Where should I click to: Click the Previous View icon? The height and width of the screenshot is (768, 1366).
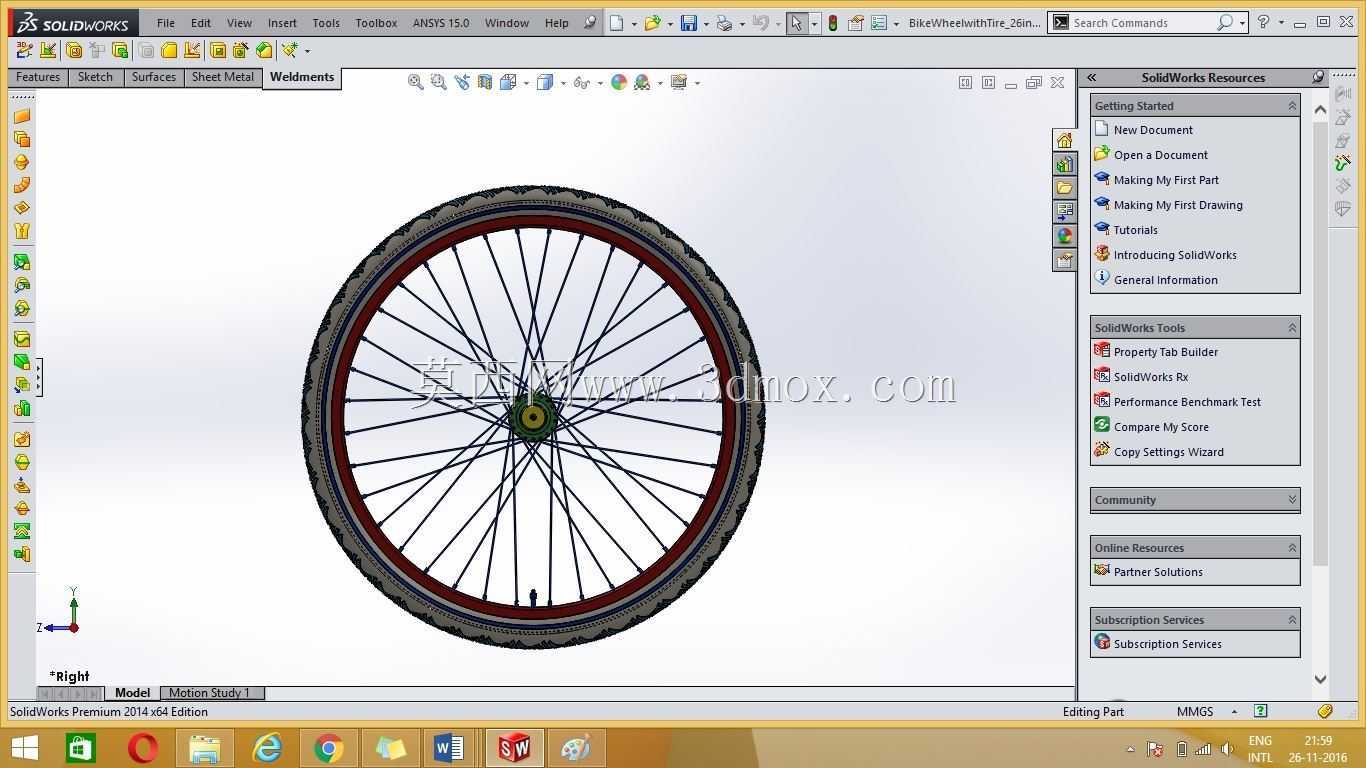pyautogui.click(x=461, y=82)
